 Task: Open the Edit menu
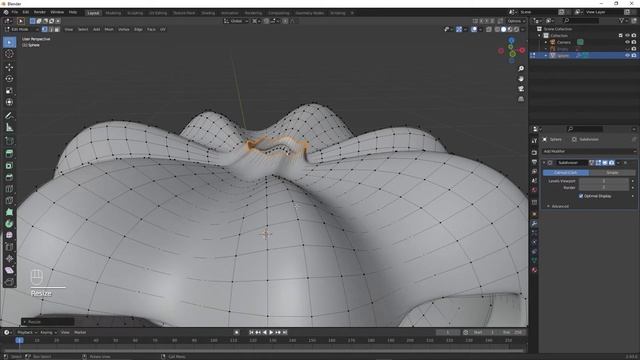26,12
